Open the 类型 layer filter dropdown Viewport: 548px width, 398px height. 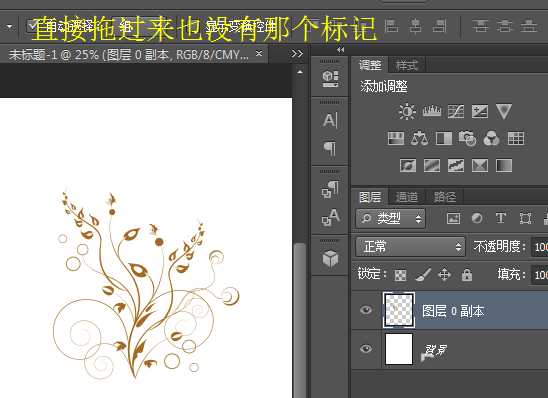point(391,219)
